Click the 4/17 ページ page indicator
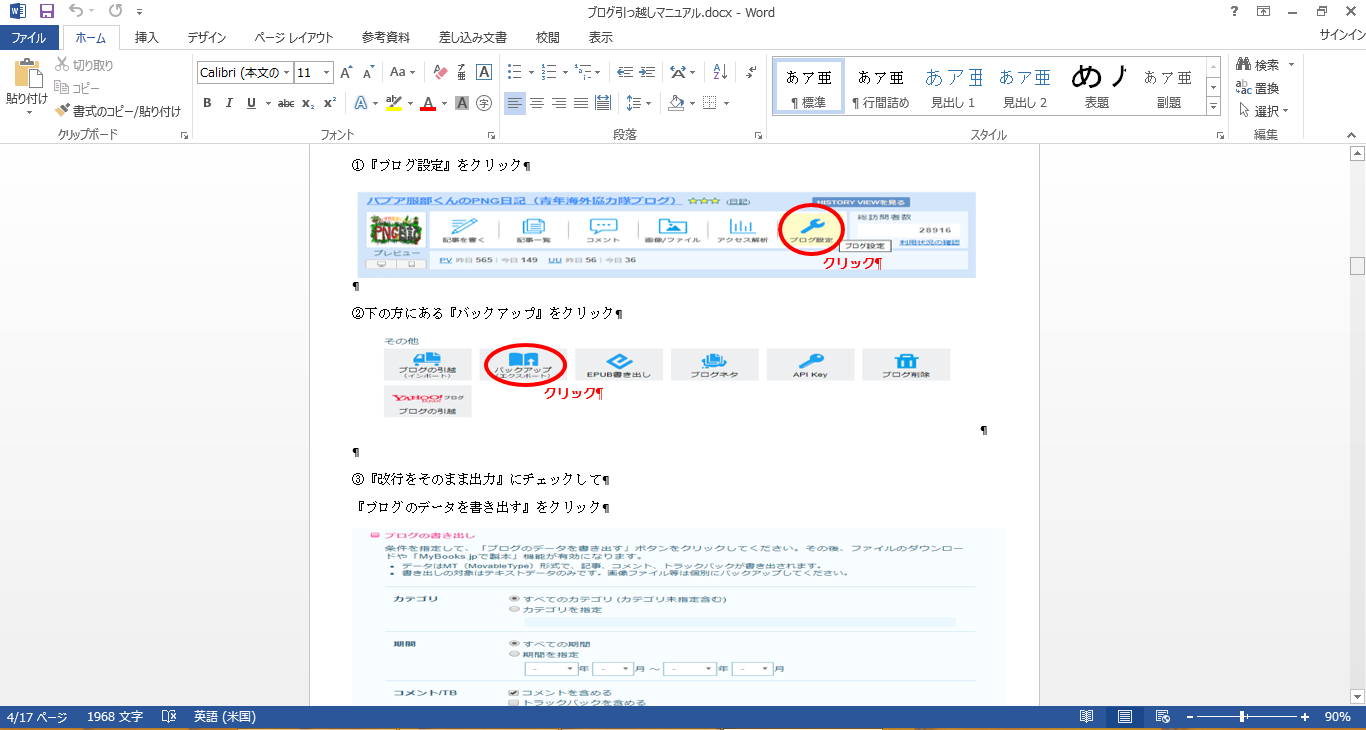1366x730 pixels. pos(37,717)
